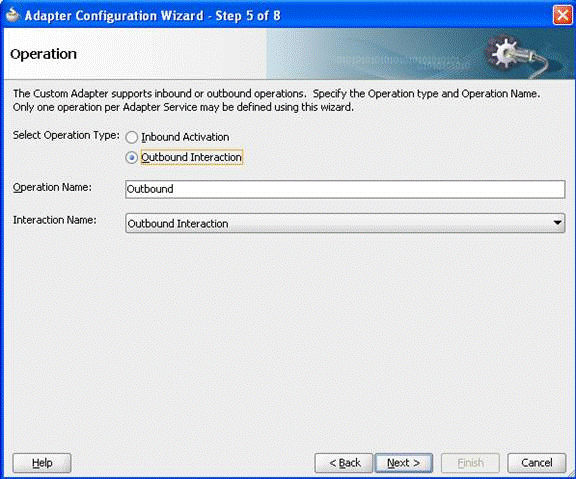Click the Select Operation Type label
The height and width of the screenshot is (479, 576).
click(x=66, y=135)
